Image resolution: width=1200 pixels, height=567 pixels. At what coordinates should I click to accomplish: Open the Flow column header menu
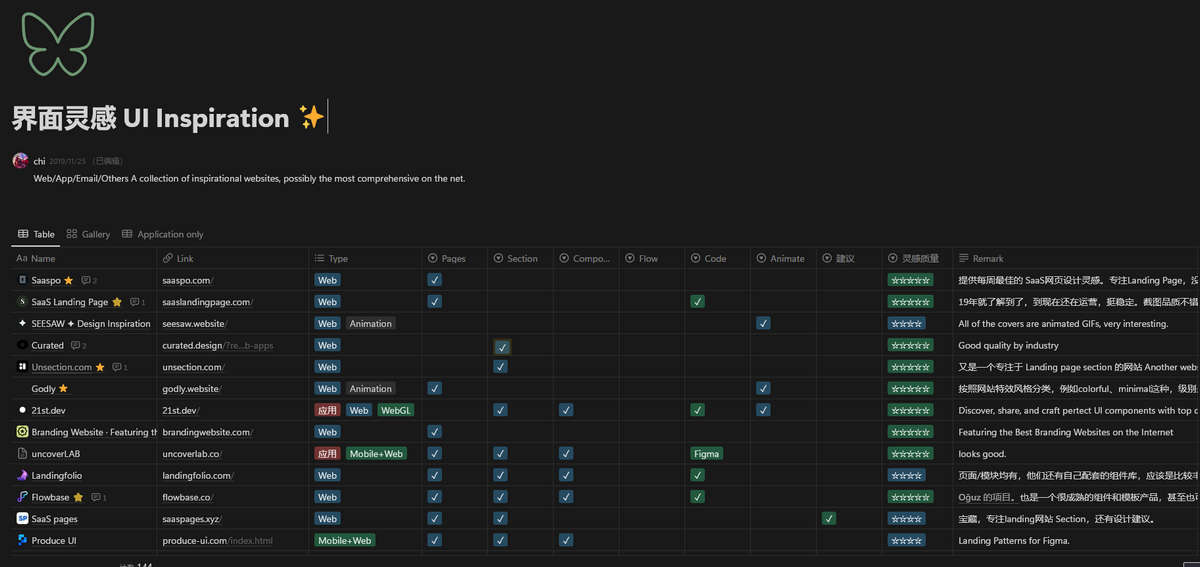point(652,258)
